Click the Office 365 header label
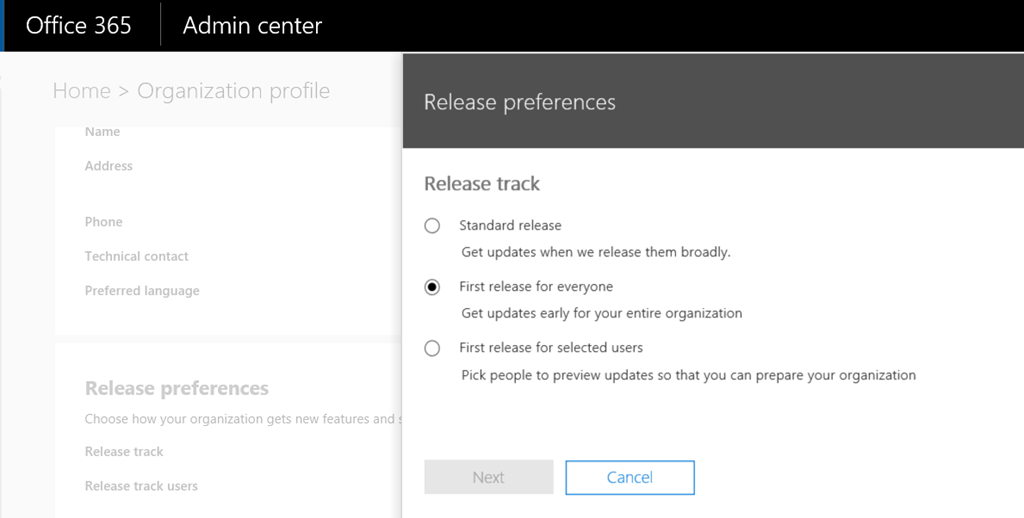The height and width of the screenshot is (518, 1024). [78, 25]
